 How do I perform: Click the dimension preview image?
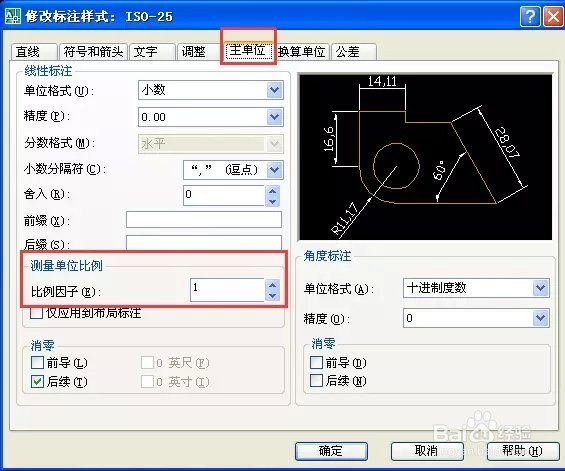pos(426,157)
